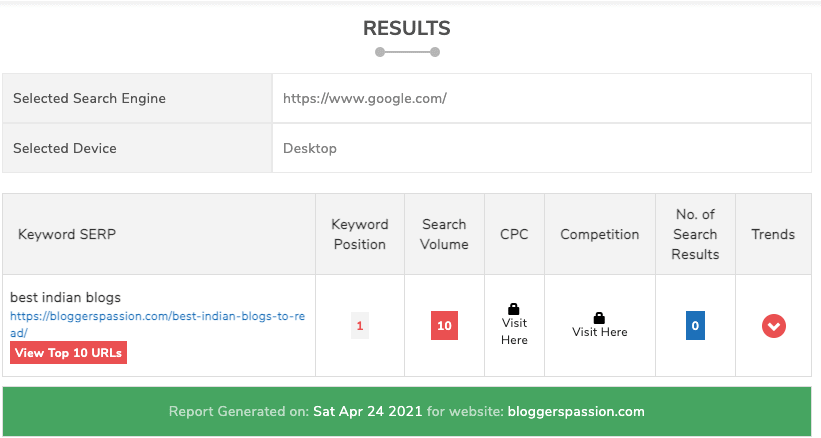Select the Search Volume column header

coord(444,234)
